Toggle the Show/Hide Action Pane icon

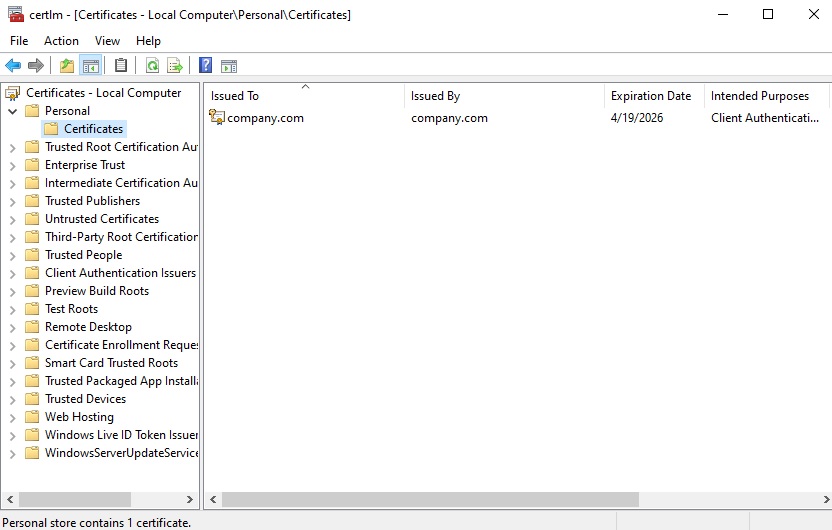click(229, 66)
